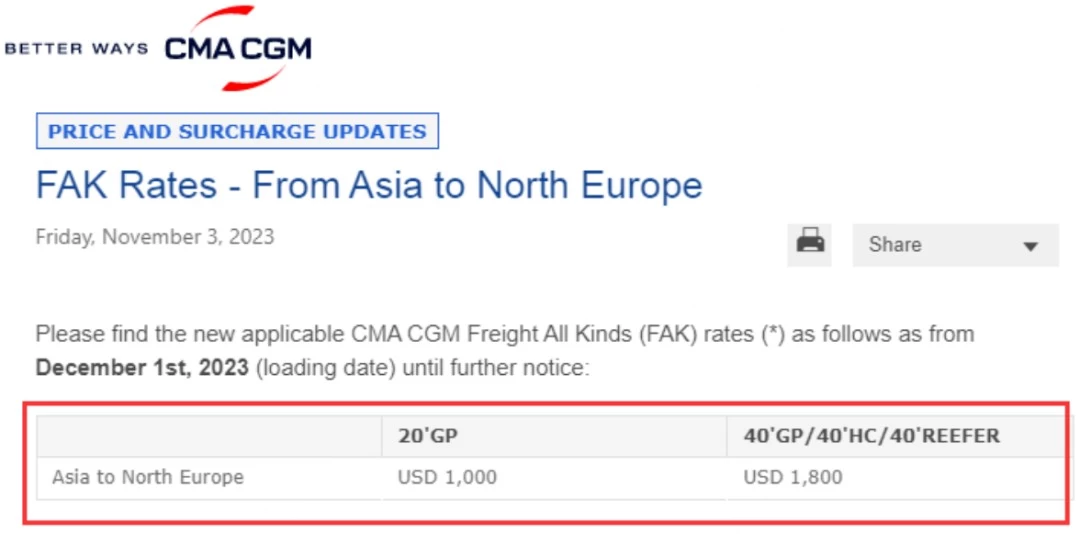Click the Asia to North Europe row label
This screenshot has width=1080, height=534.
click(148, 477)
